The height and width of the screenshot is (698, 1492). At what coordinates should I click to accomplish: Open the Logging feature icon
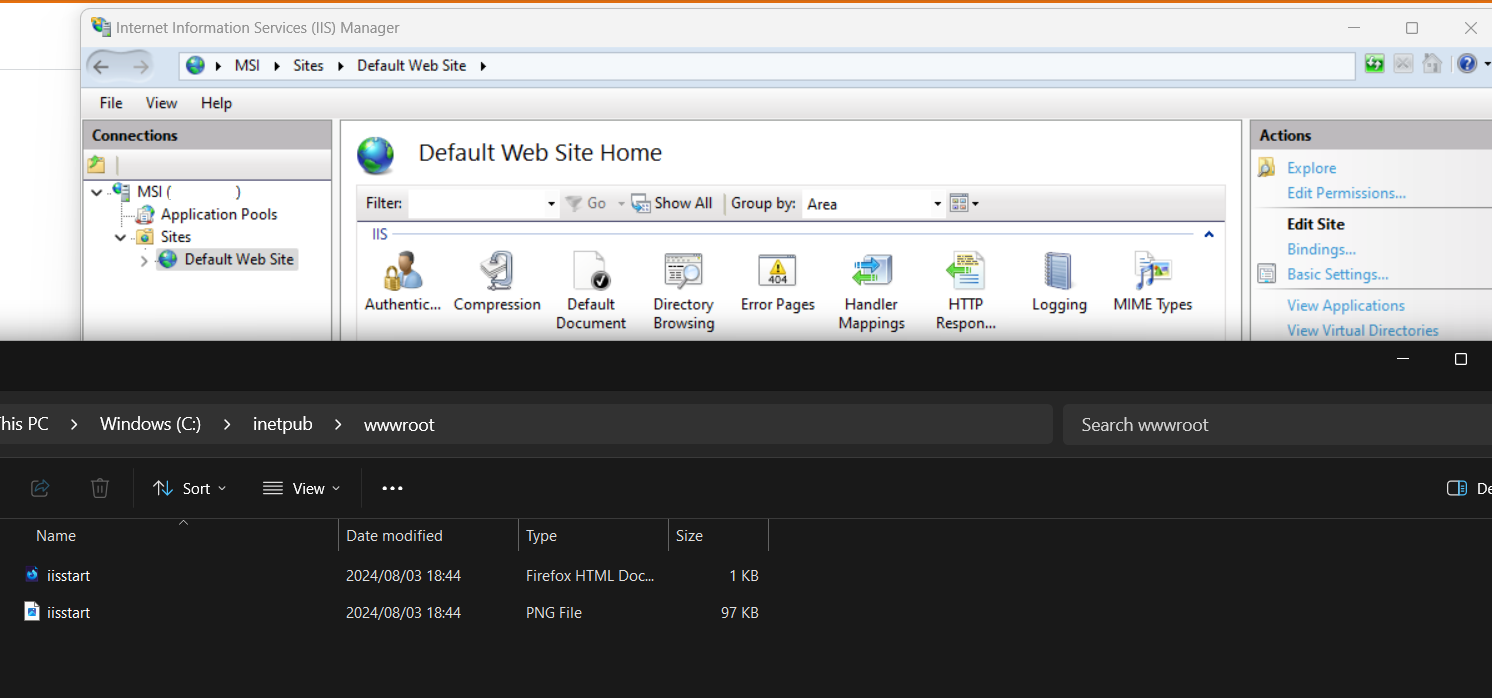(1058, 271)
